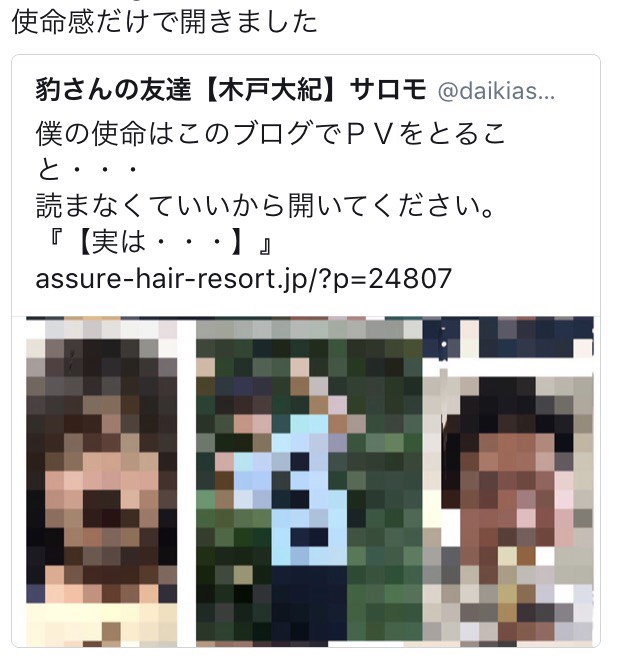
Task: Tap the navy strip atop right image
Action: [x=508, y=339]
